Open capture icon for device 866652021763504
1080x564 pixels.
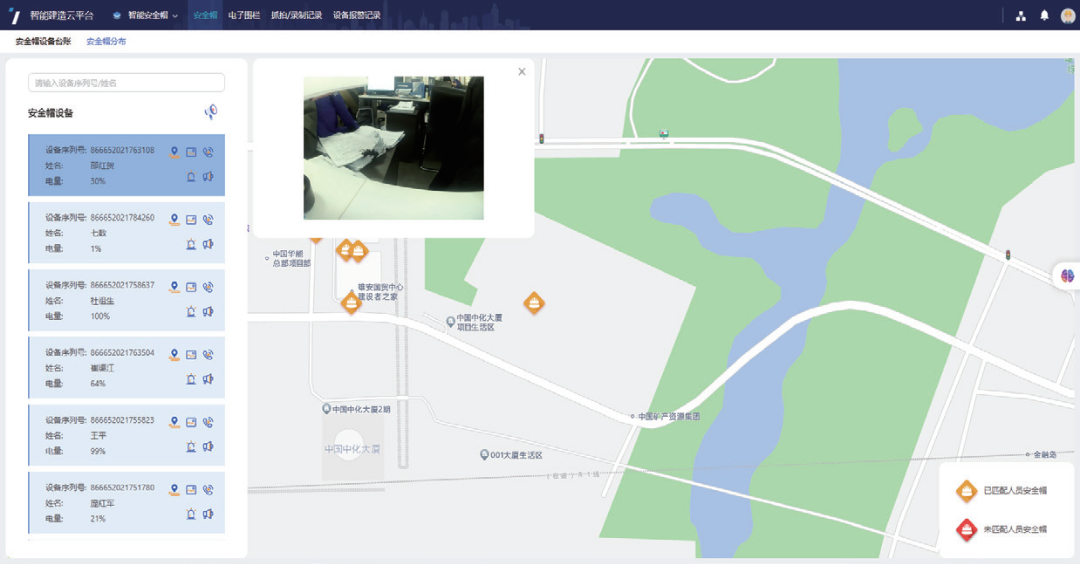(x=191, y=355)
